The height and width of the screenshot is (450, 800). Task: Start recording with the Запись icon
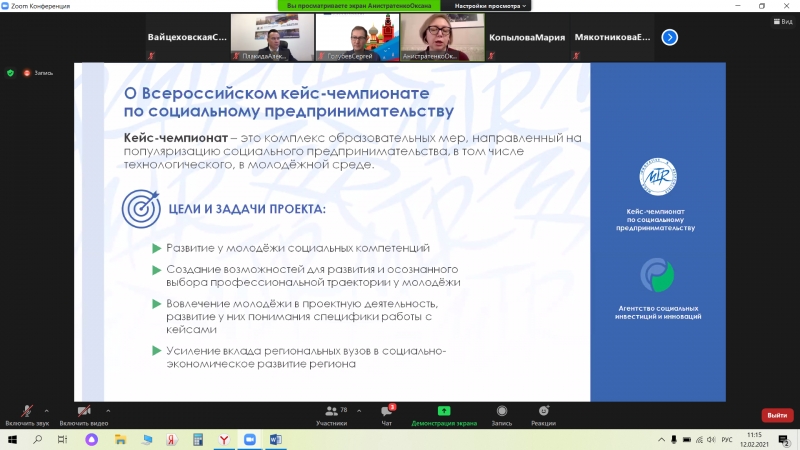point(501,412)
